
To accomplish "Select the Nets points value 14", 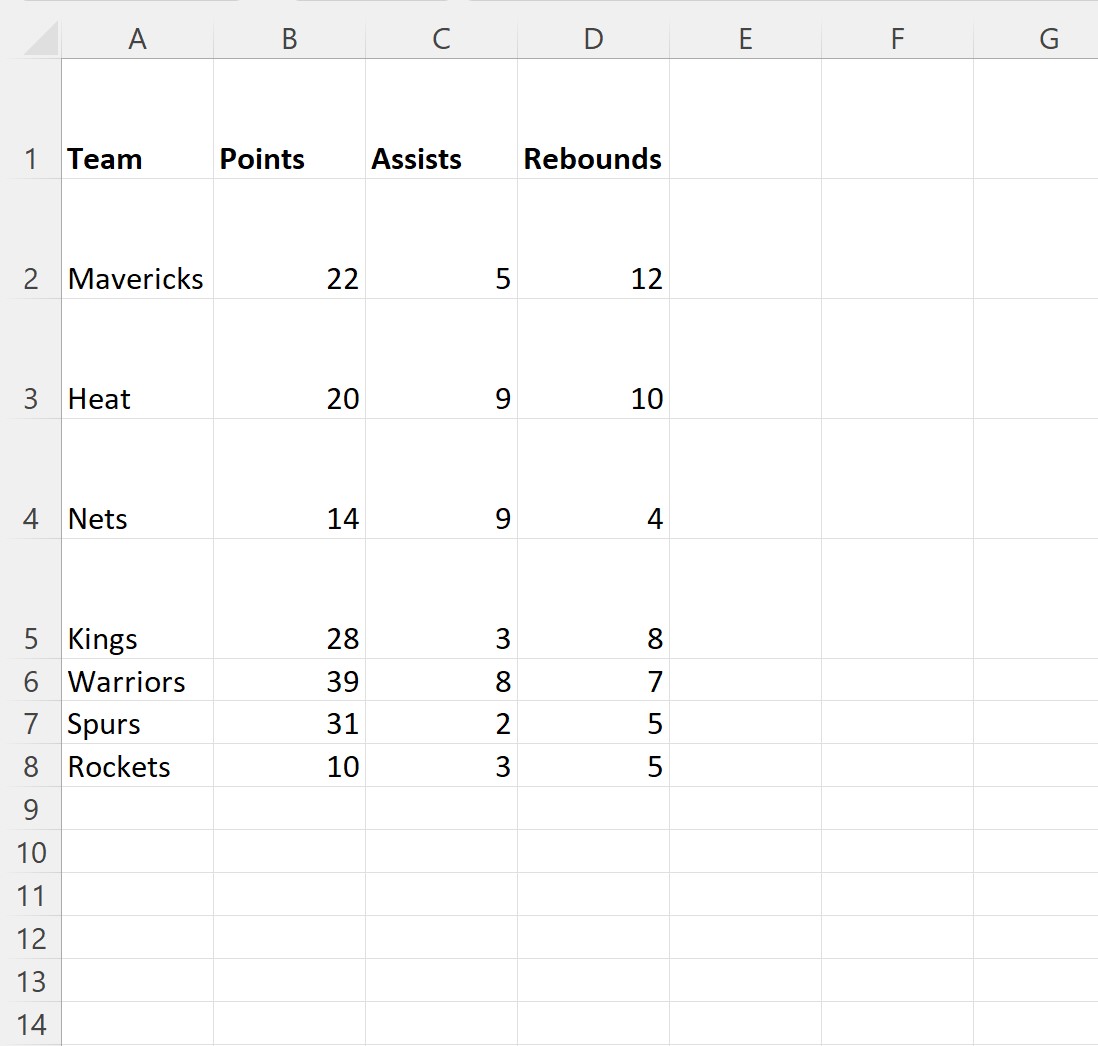I will pos(289,479).
